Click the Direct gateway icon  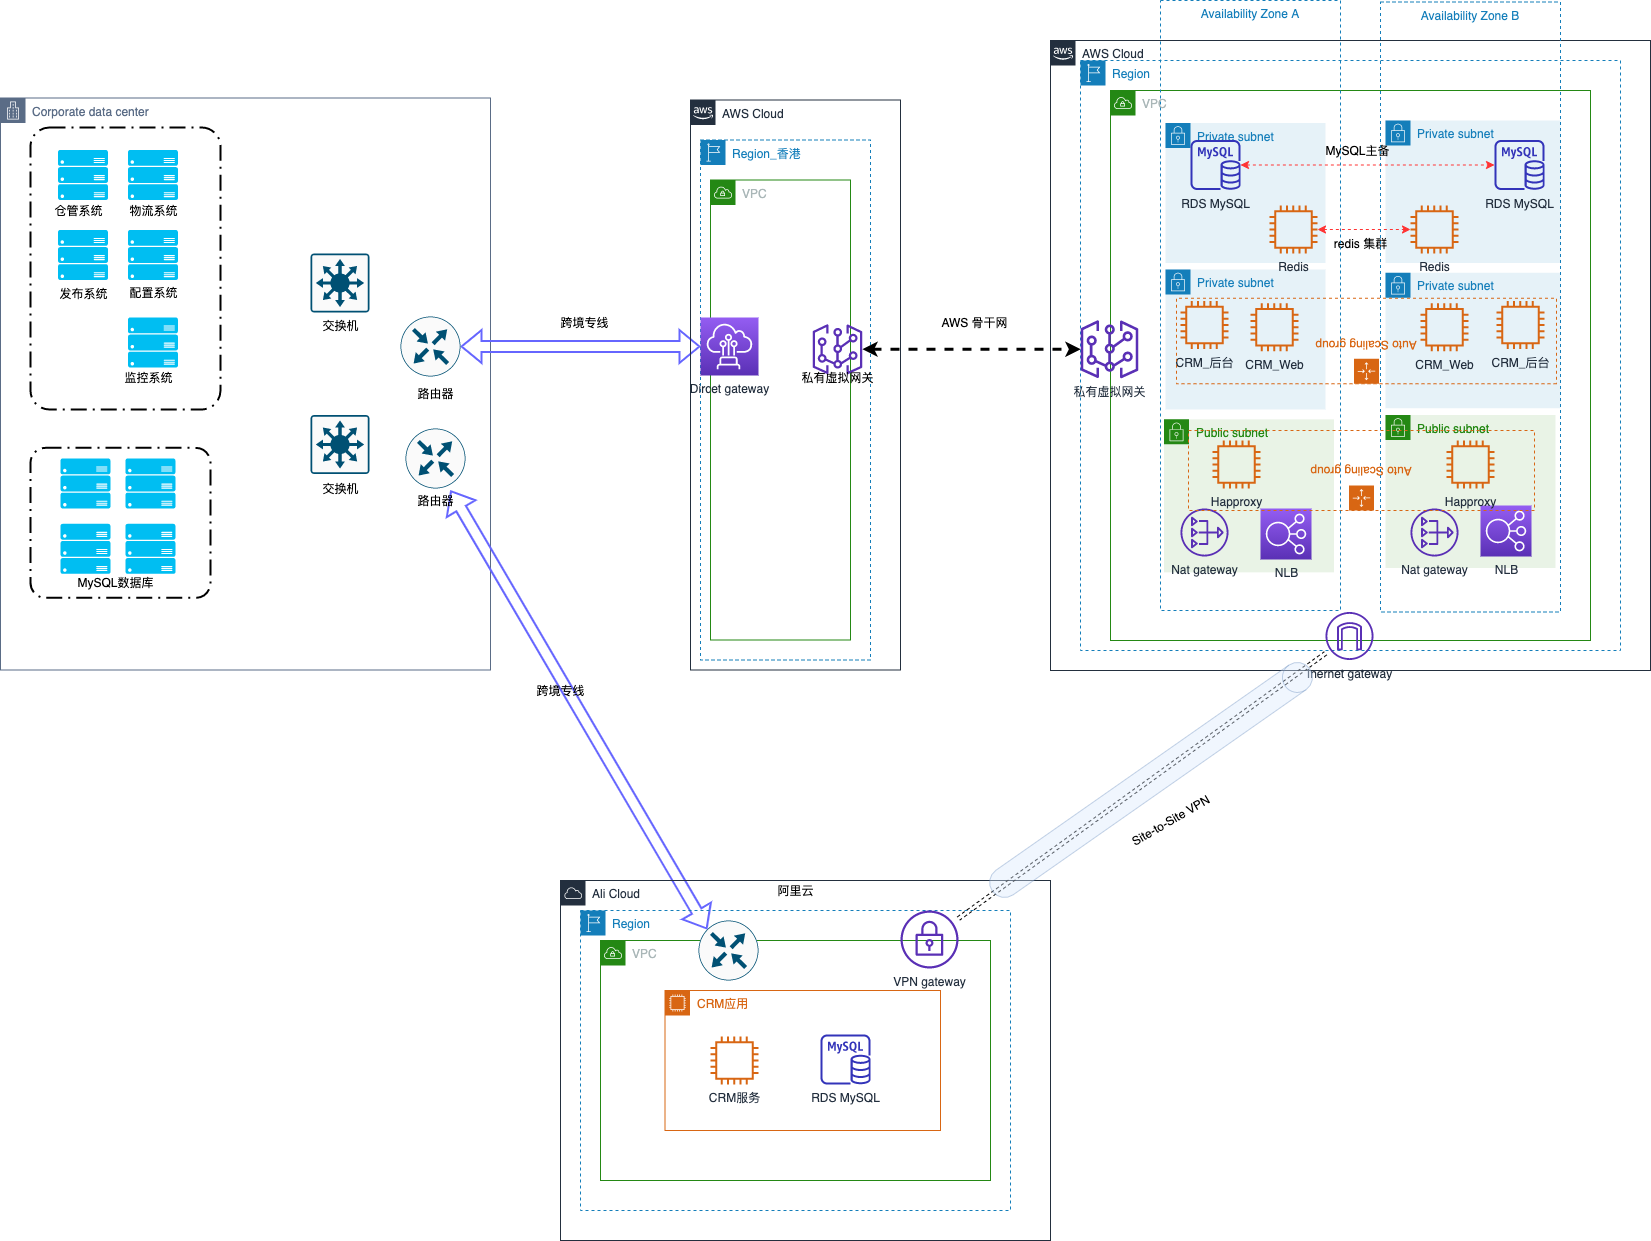[729, 346]
